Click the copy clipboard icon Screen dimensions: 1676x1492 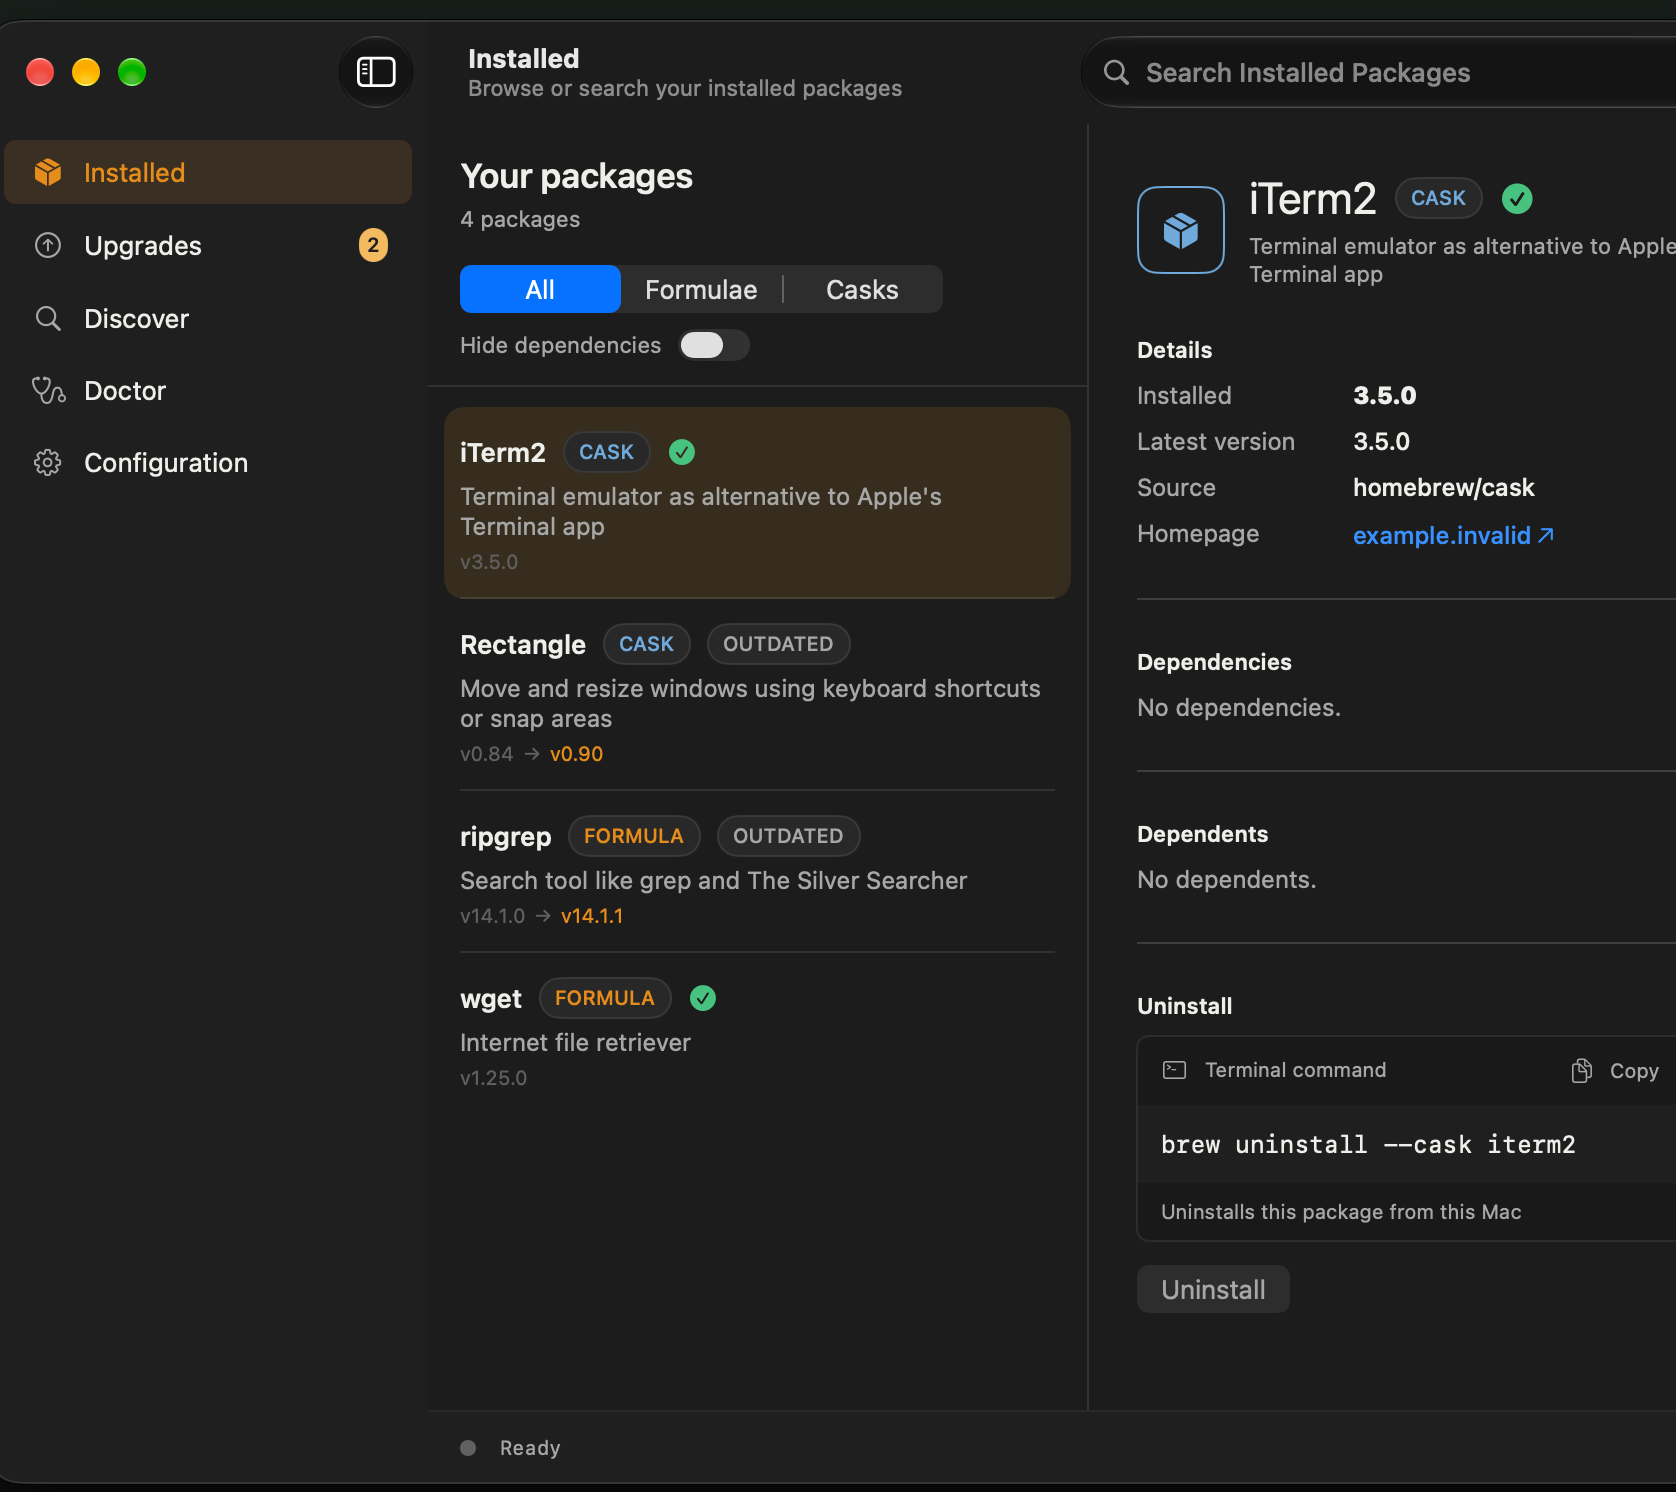click(1582, 1071)
